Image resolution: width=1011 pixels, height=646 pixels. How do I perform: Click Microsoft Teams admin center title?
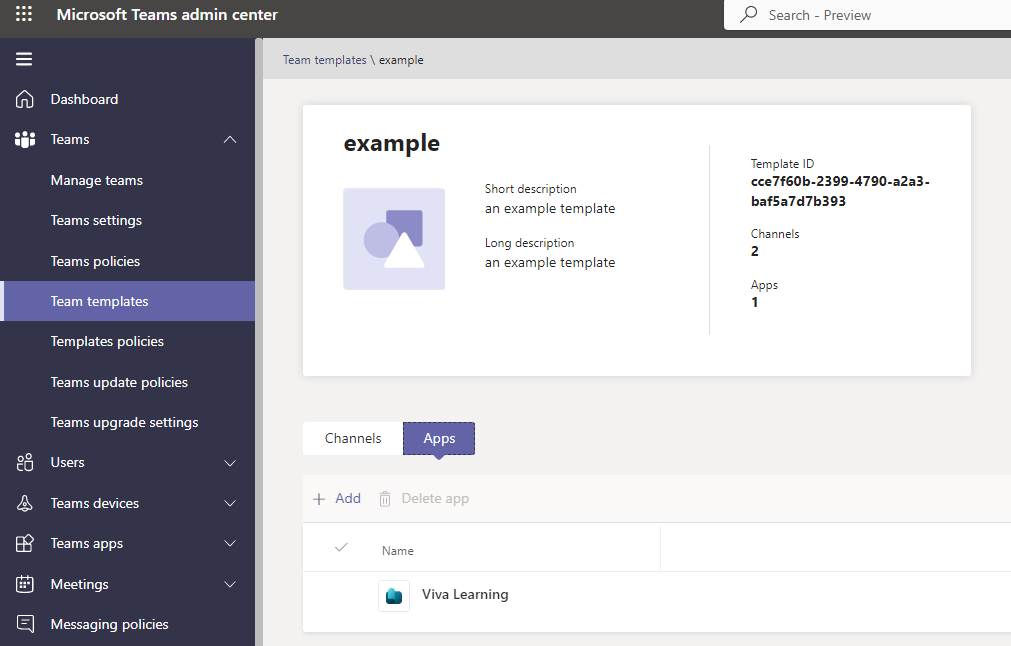click(x=167, y=14)
